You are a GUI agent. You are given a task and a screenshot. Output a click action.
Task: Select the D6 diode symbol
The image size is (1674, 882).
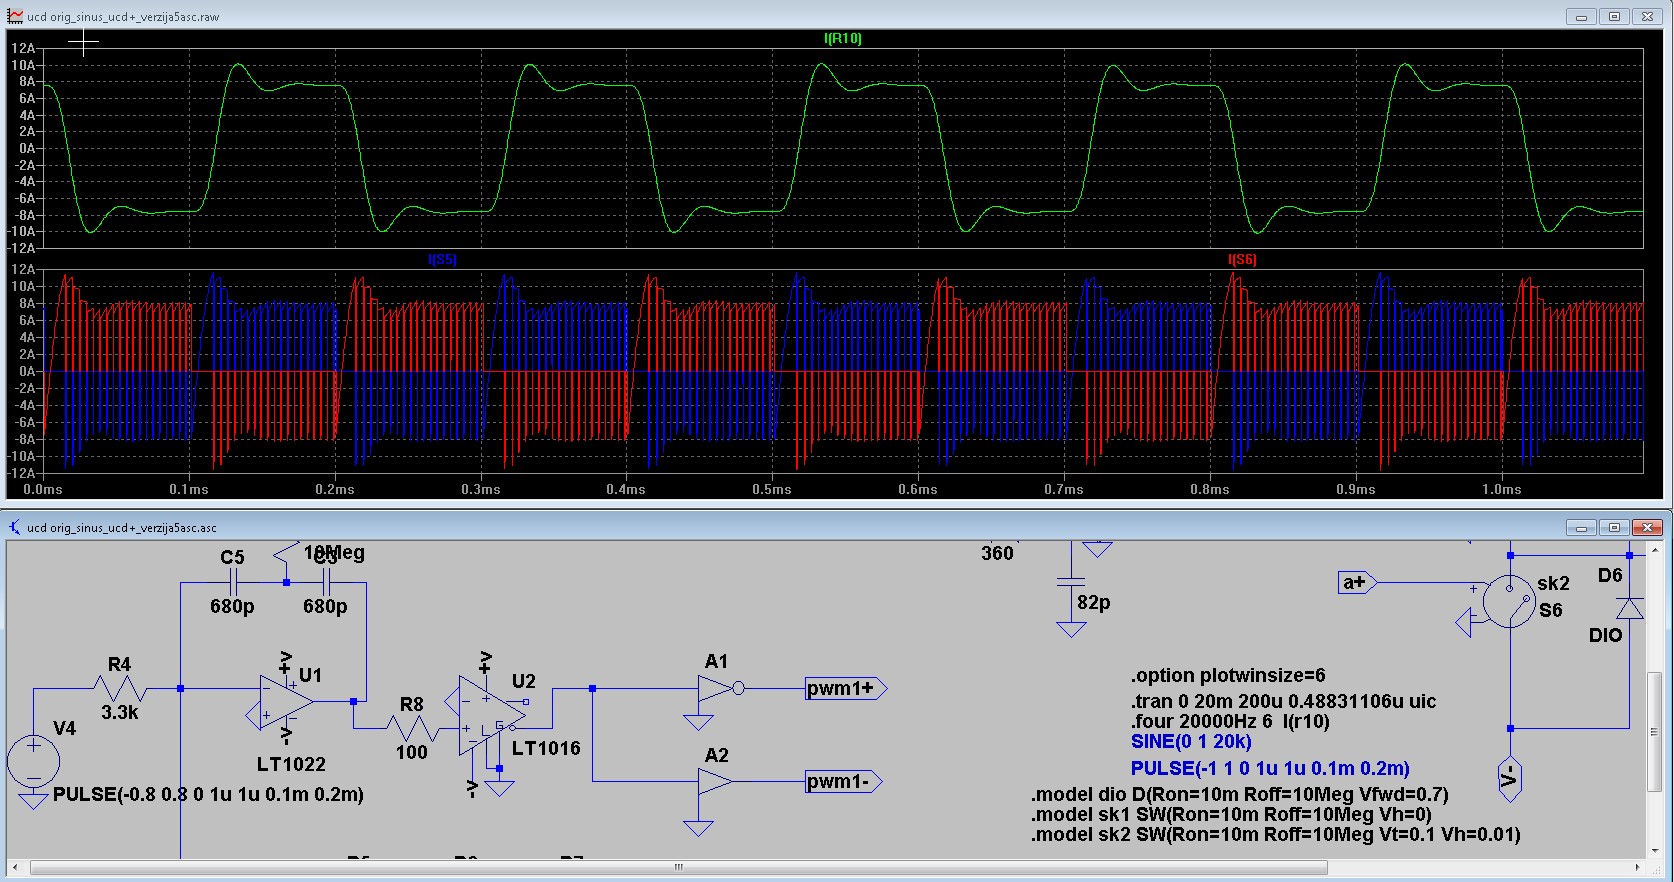coord(1629,607)
